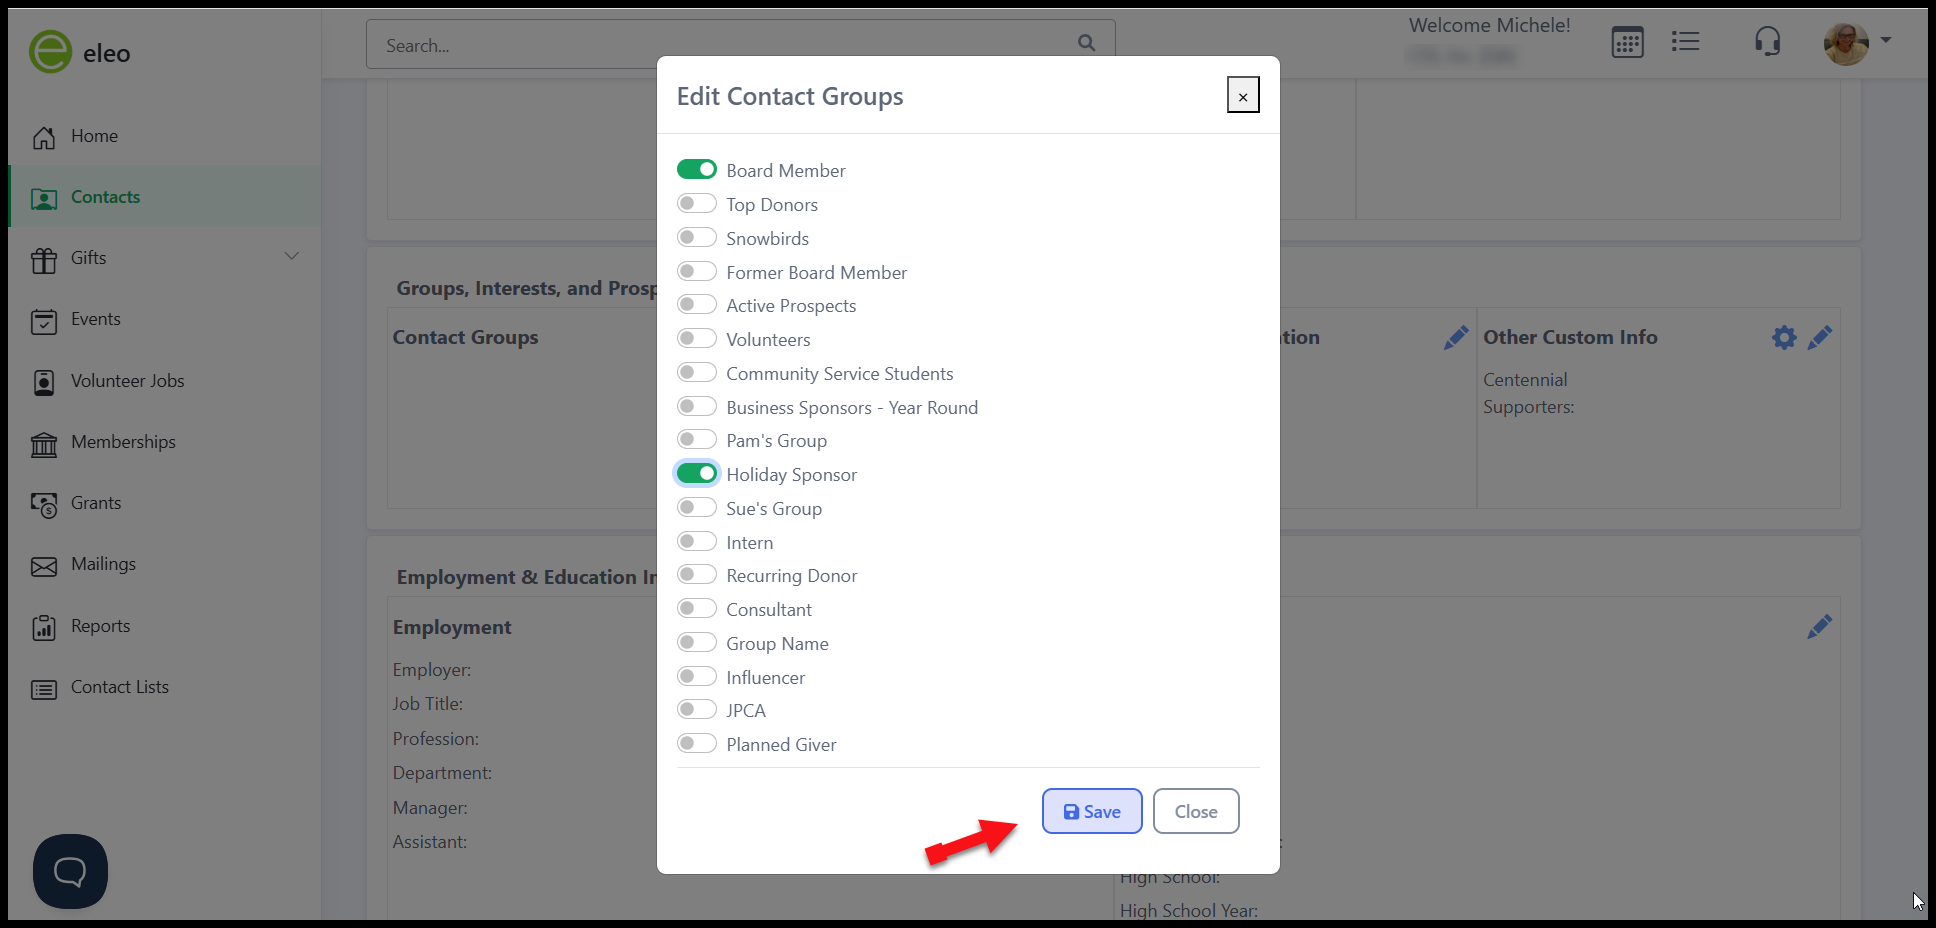This screenshot has height=928, width=1936.
Task: Click the Employment section pencil edit icon
Action: 1820,627
